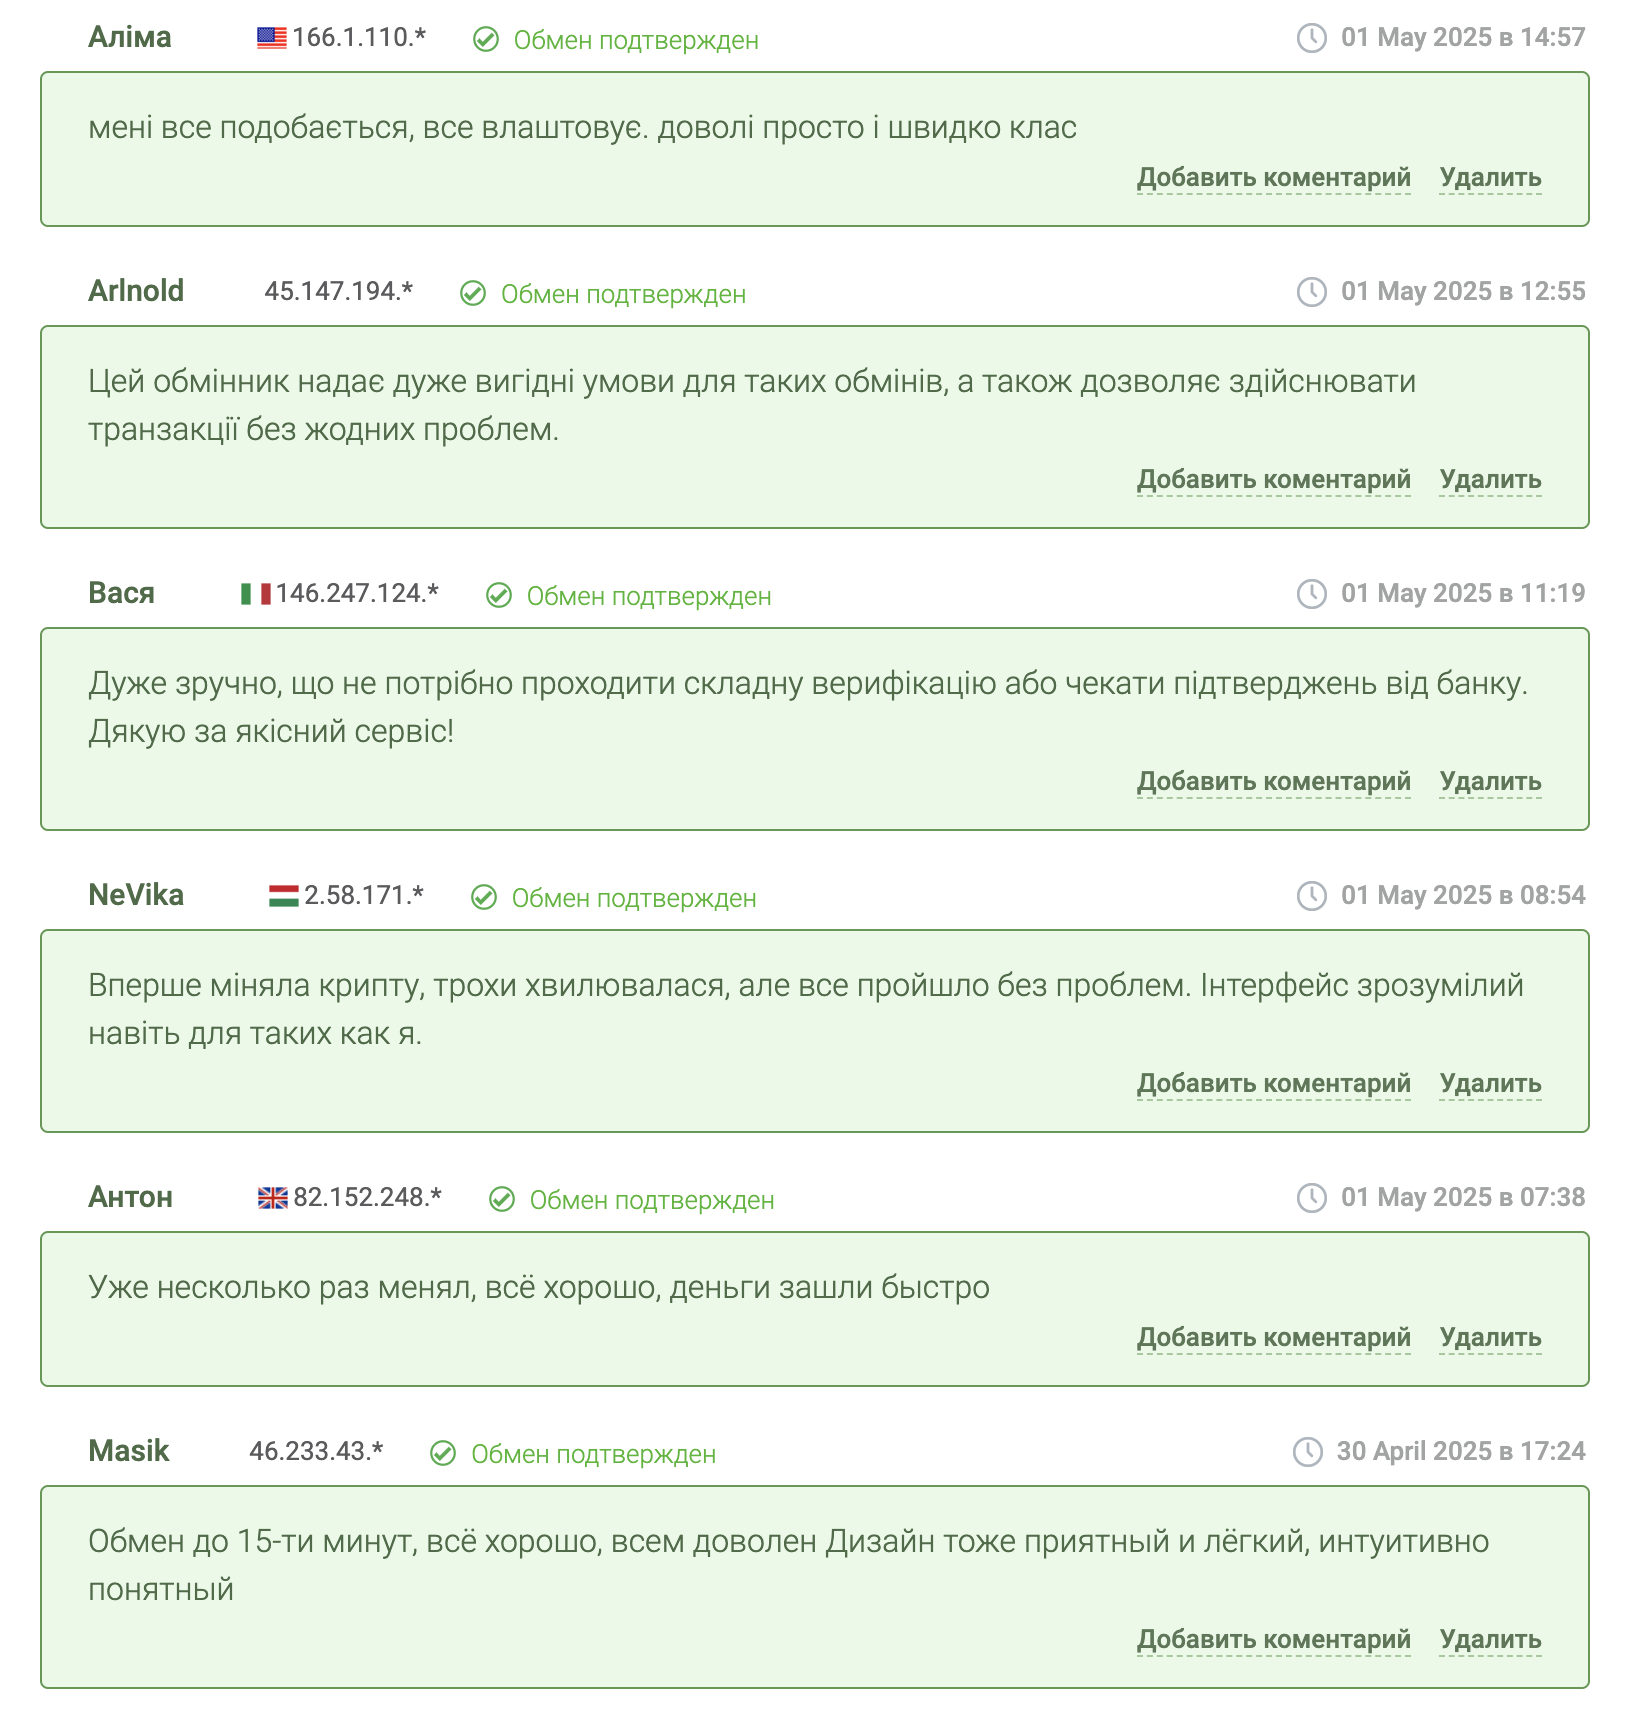
Task: Add a comment to Антон's review
Action: click(1273, 1338)
